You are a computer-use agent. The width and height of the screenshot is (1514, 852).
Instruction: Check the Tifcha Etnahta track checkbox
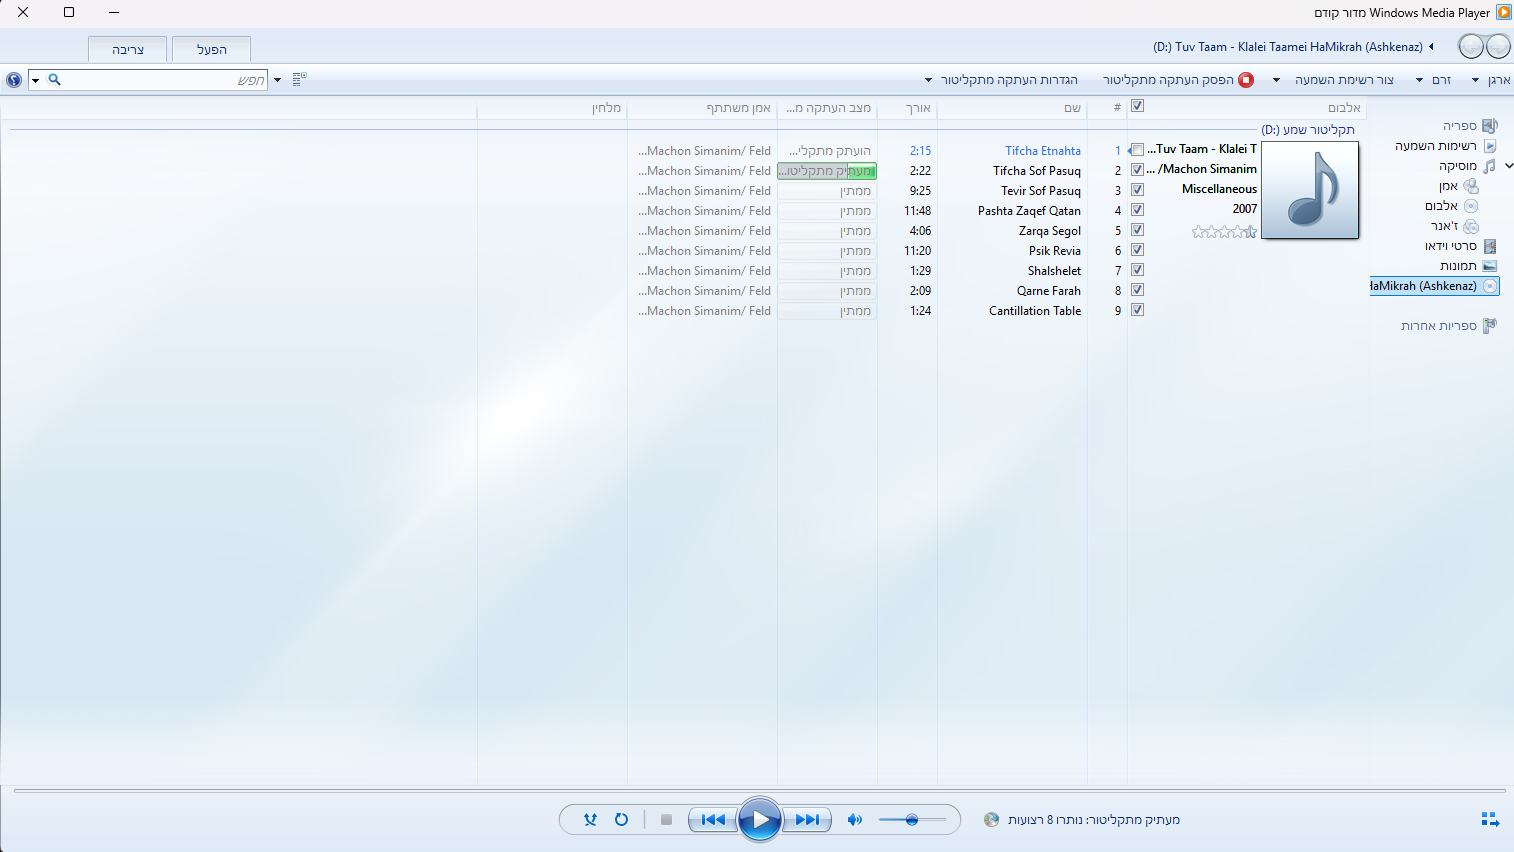click(x=1137, y=150)
